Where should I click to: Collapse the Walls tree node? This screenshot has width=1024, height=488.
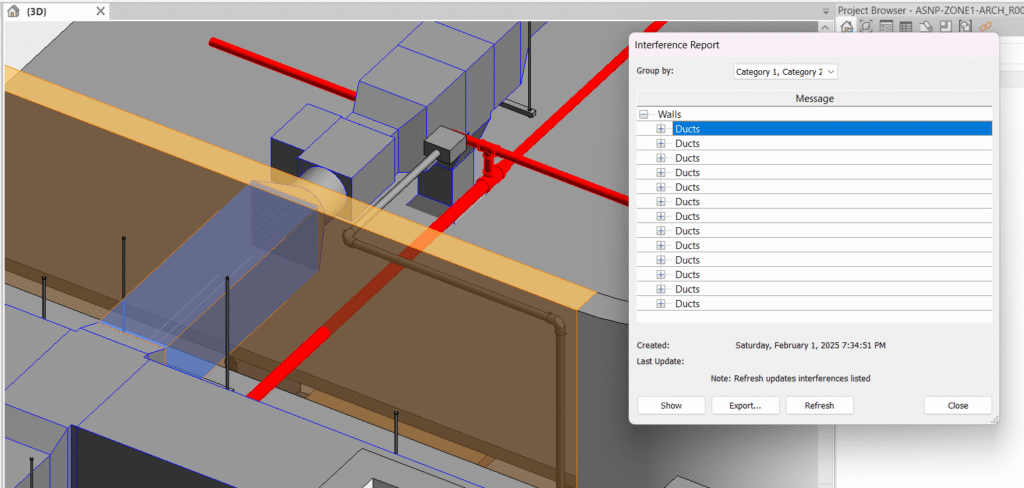tap(644, 115)
